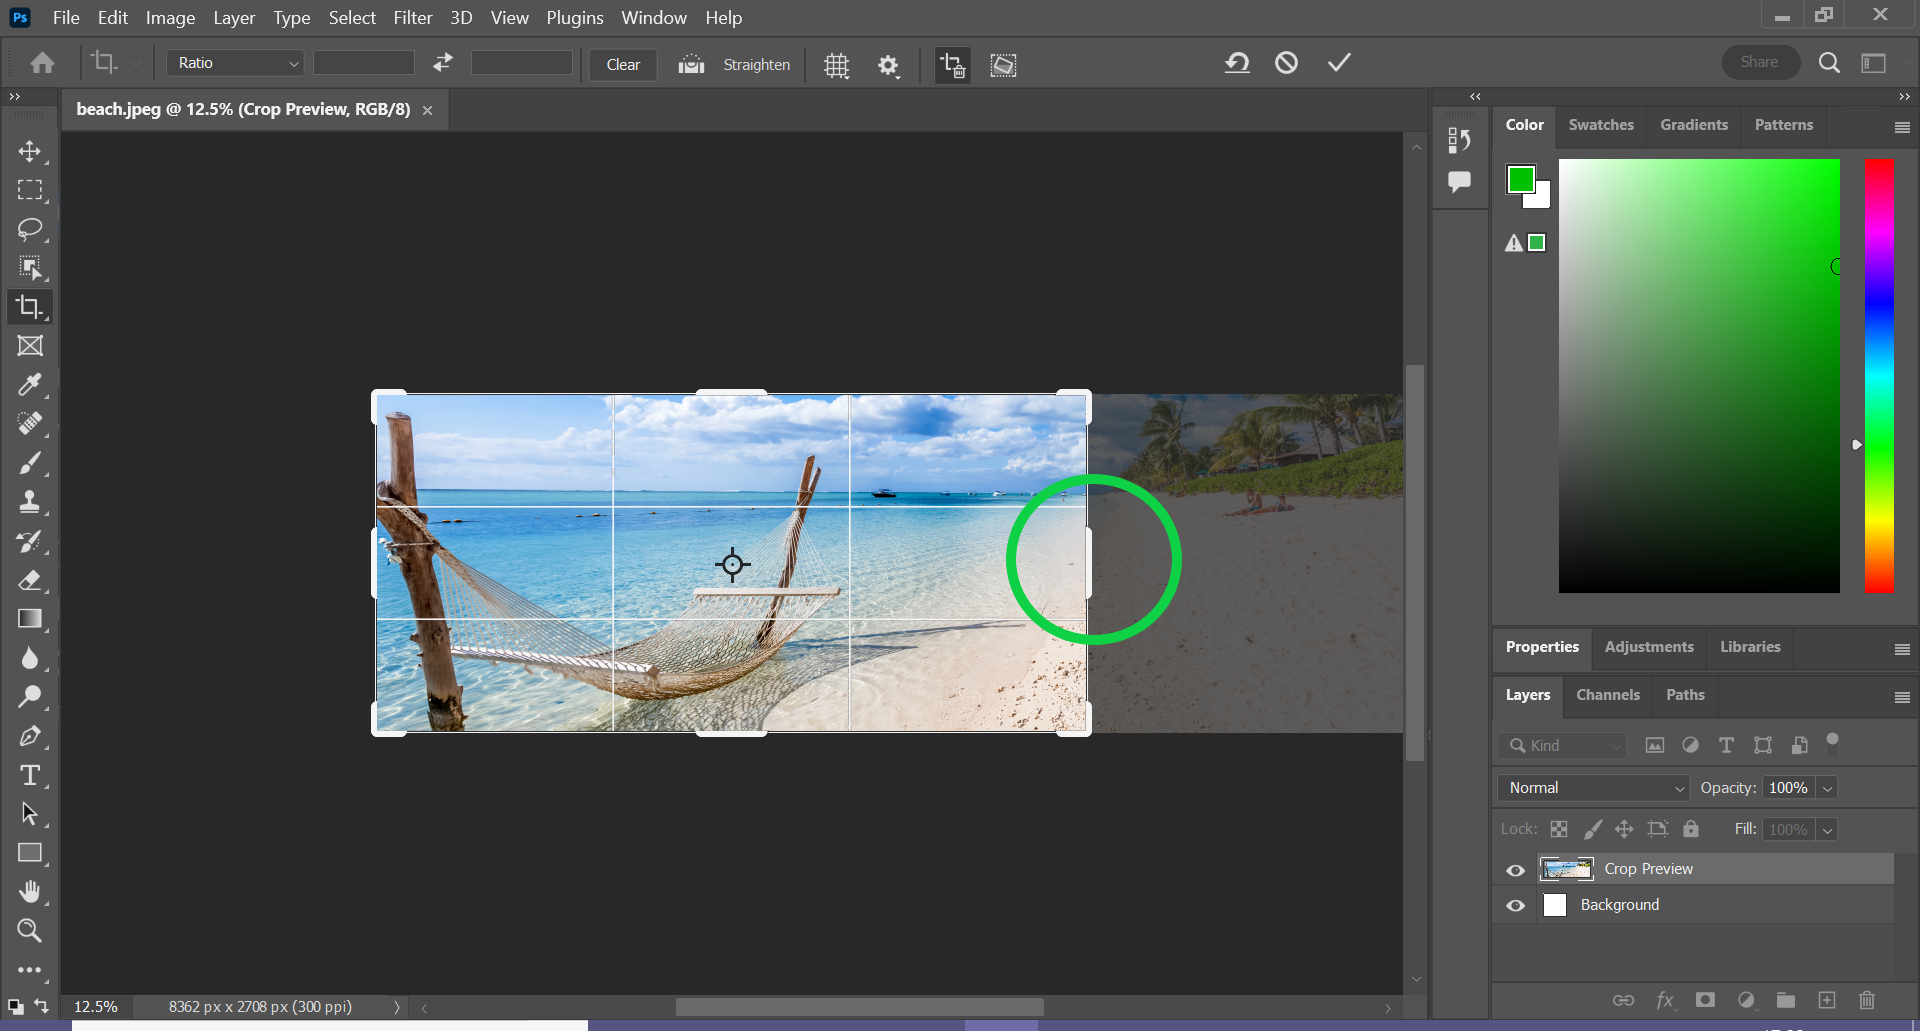Toggle lock all padlock icon
This screenshot has height=1031, width=1920.
click(1691, 829)
